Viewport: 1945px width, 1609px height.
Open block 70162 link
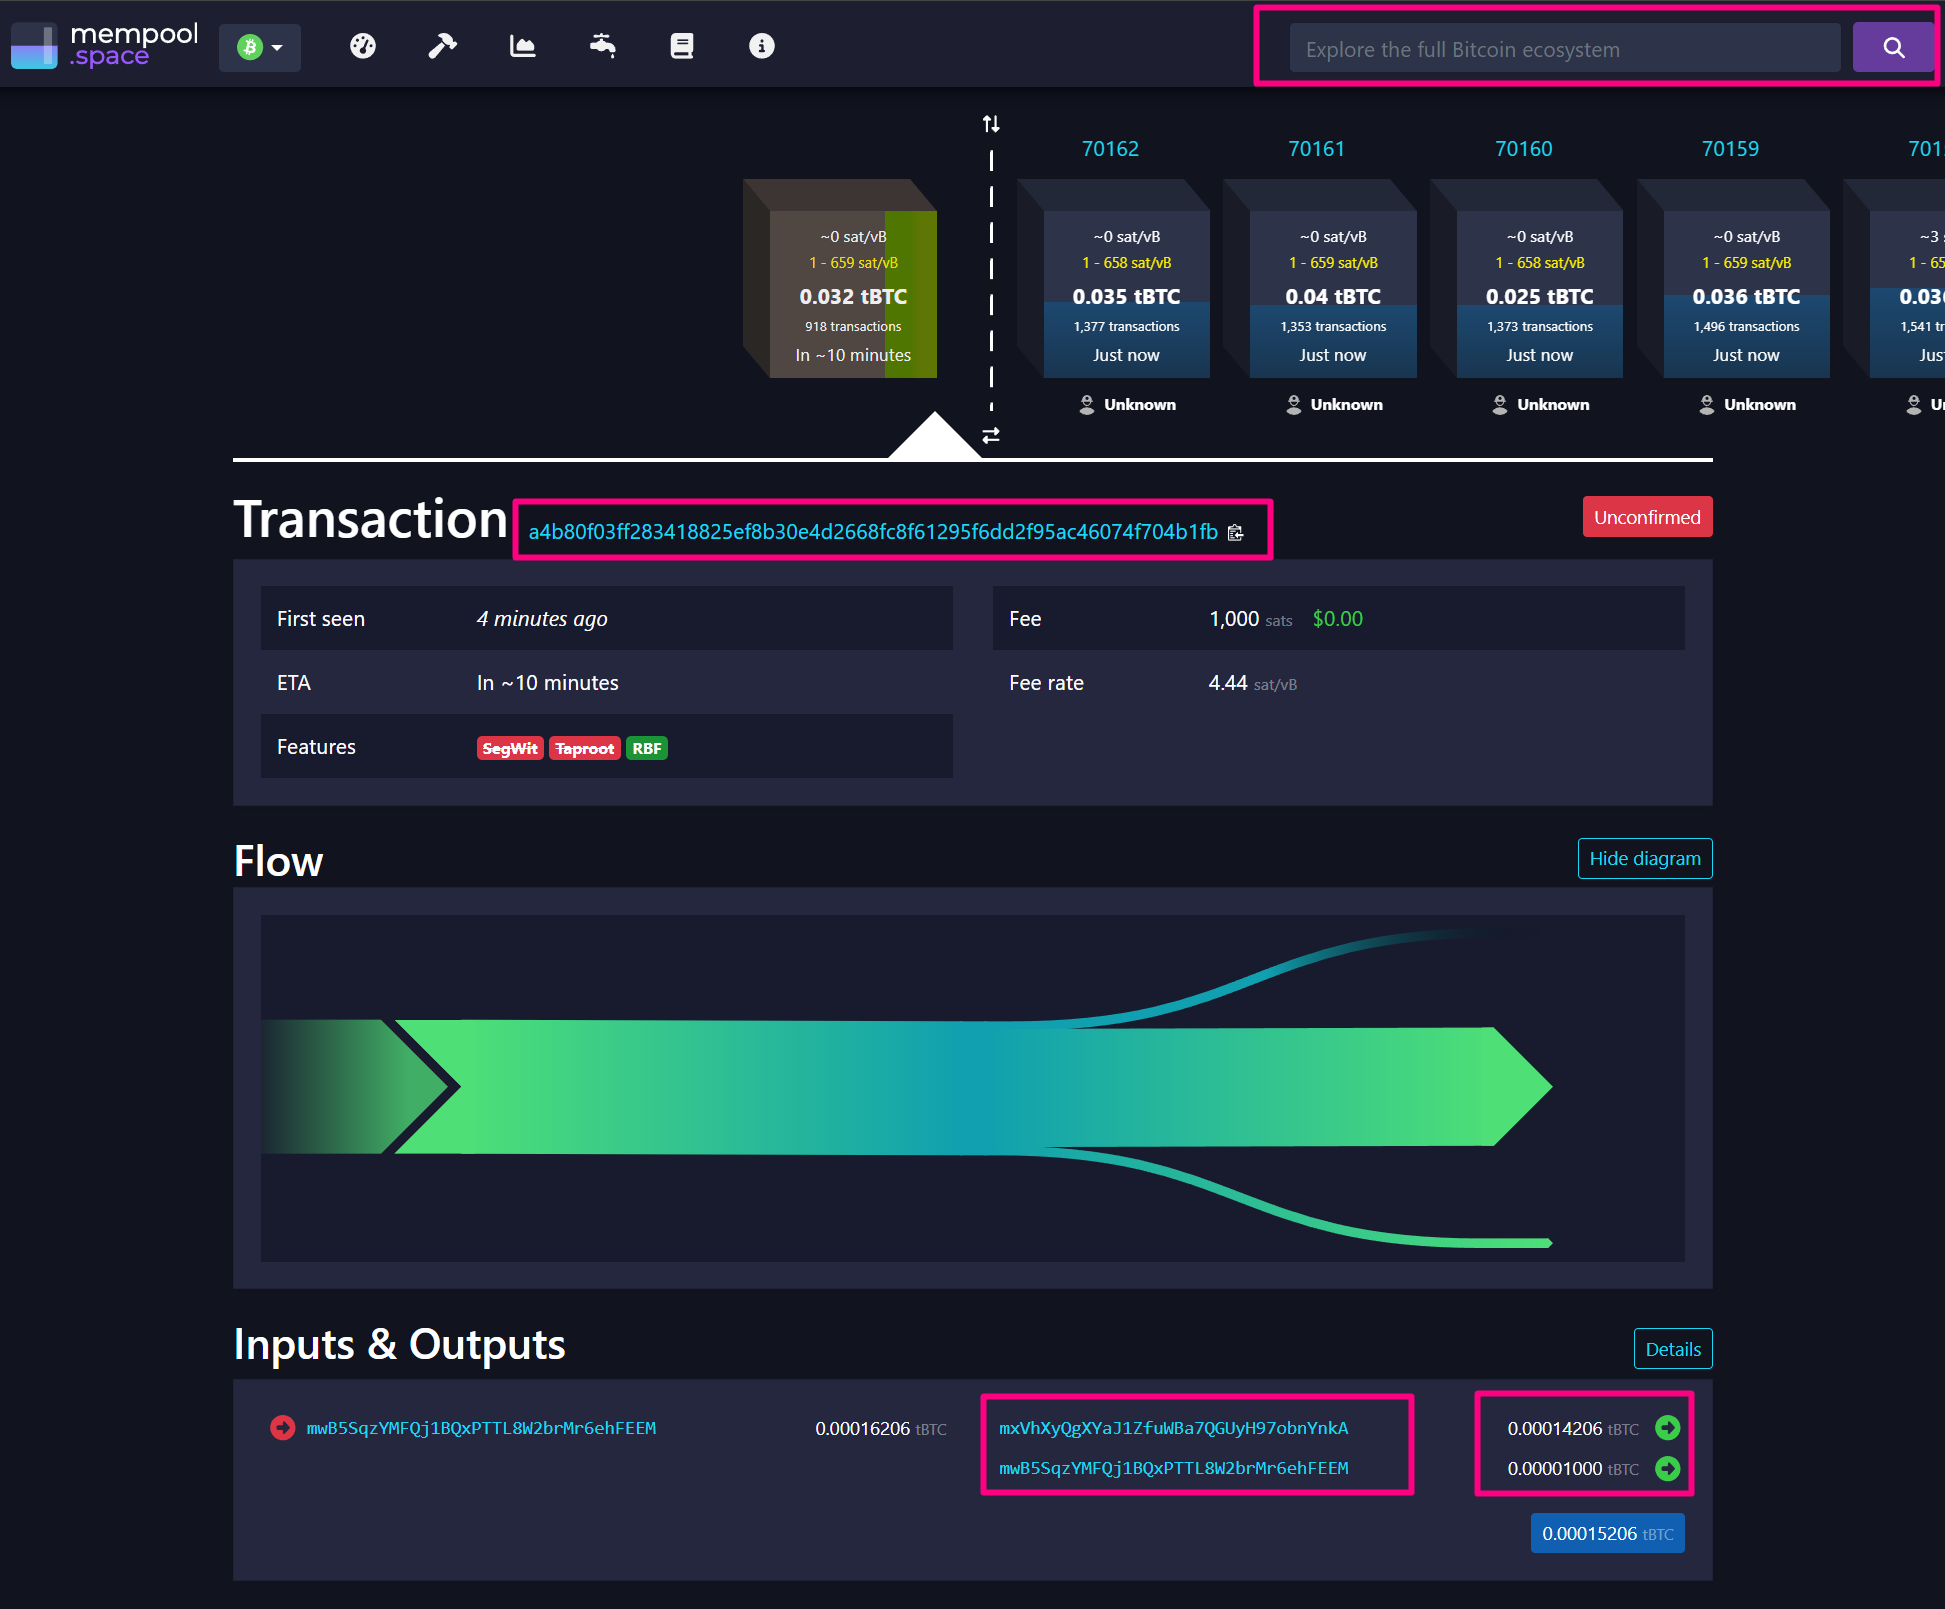[1110, 149]
